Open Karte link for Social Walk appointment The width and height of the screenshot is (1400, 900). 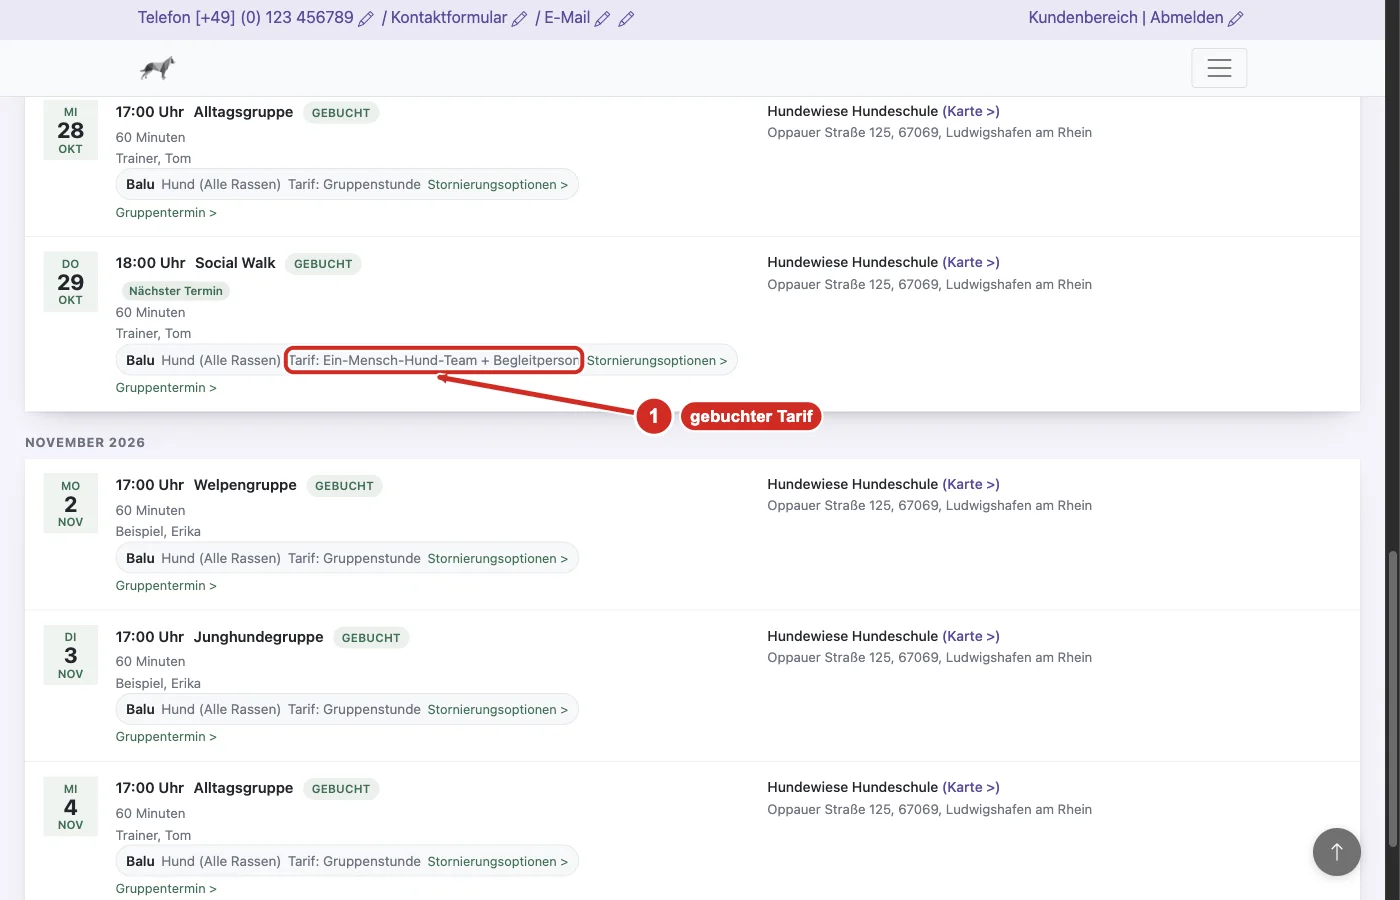971,262
